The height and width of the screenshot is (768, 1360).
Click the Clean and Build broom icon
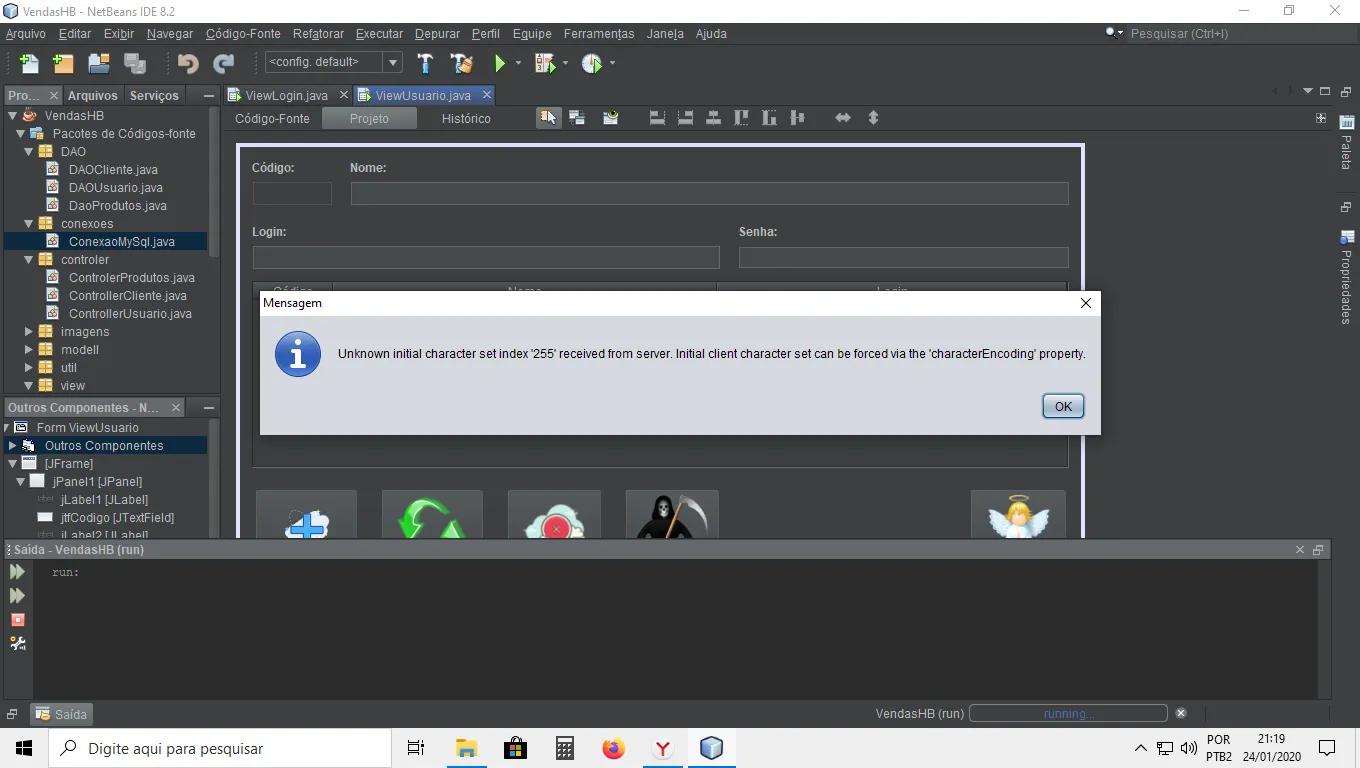click(461, 63)
